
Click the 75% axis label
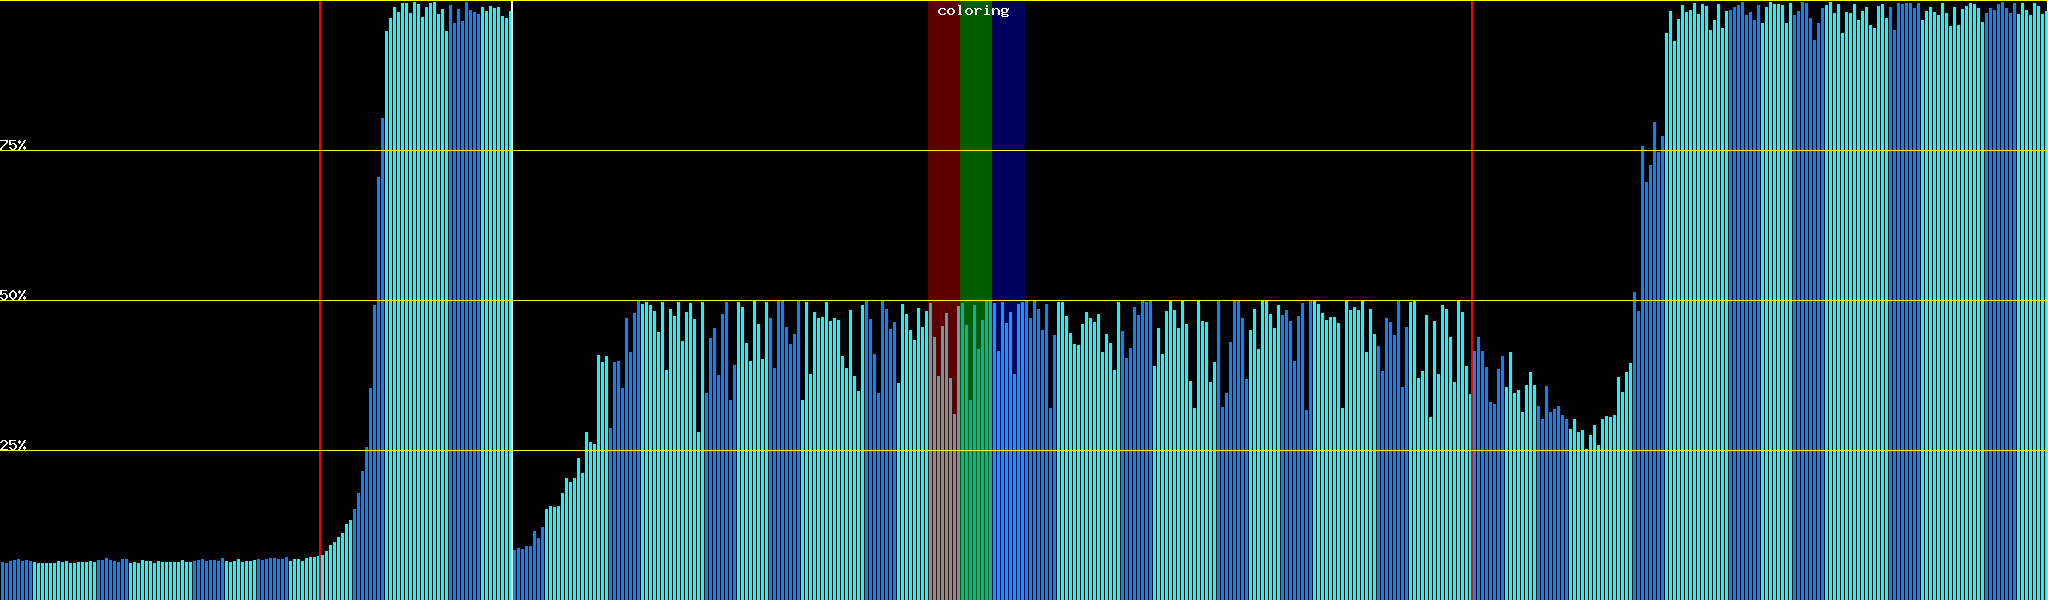(x=14, y=145)
